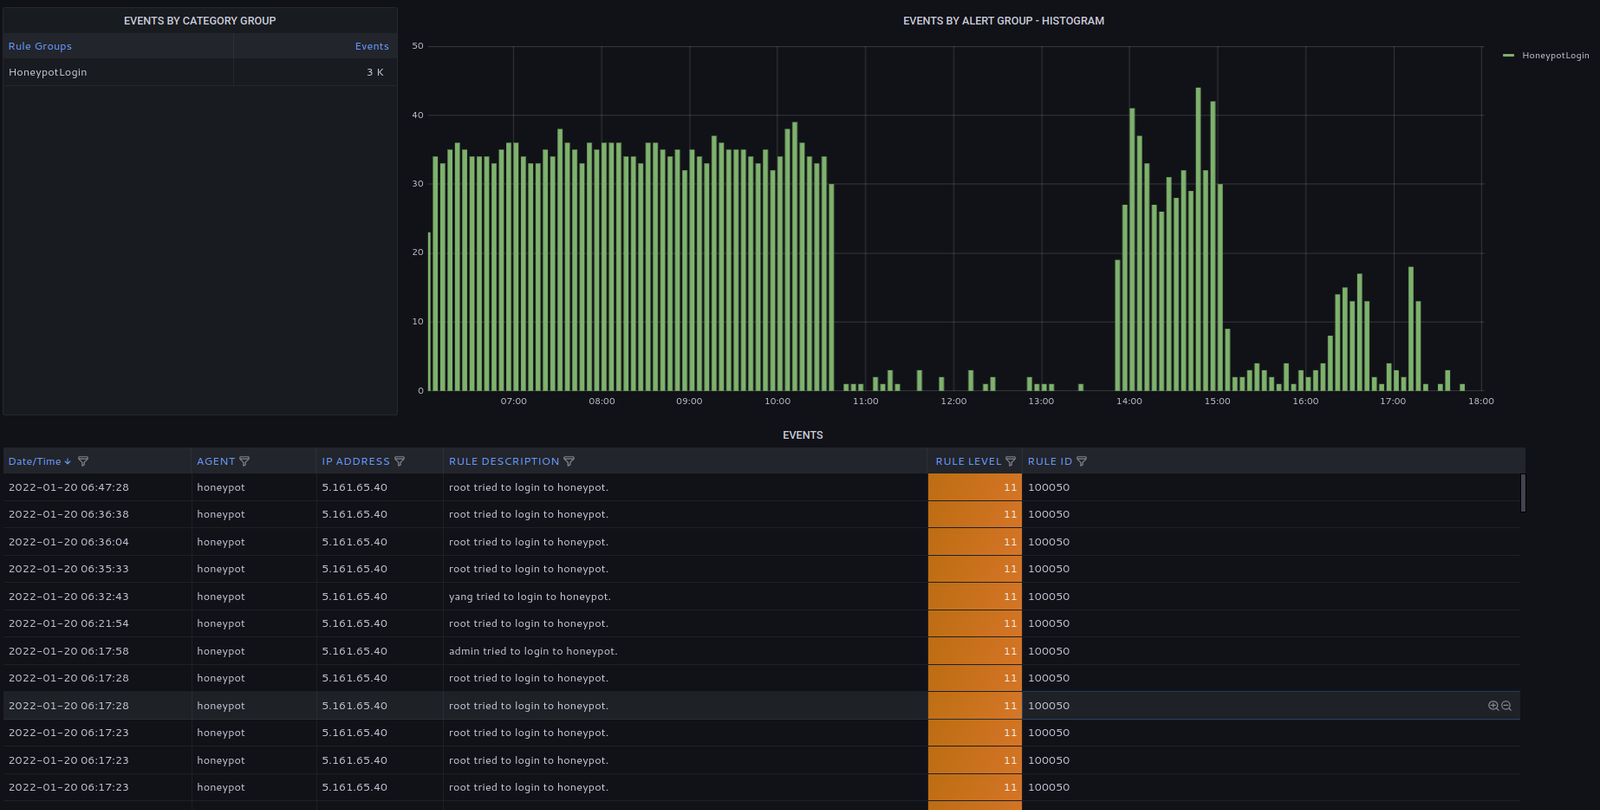Screen dimensions: 1600x810
Task: Open the EVENTS panel title menu
Action: pos(802,435)
